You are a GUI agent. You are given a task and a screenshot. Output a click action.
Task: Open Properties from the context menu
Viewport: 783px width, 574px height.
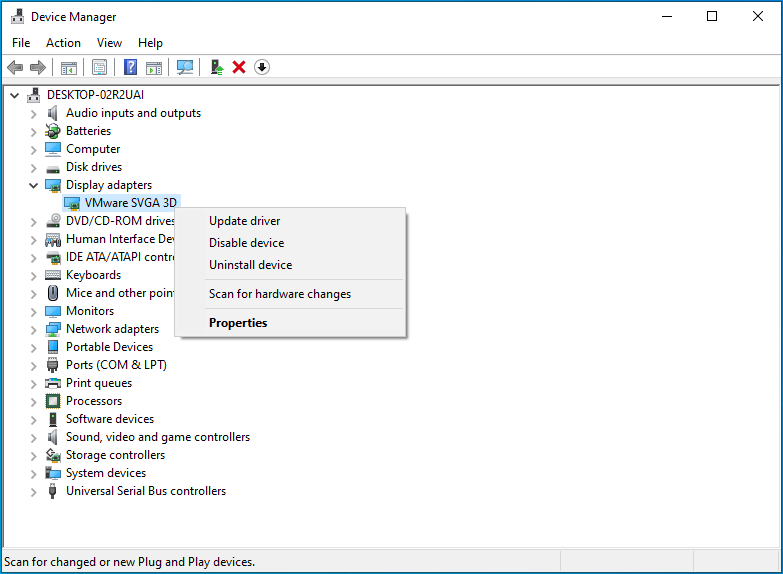[238, 323]
